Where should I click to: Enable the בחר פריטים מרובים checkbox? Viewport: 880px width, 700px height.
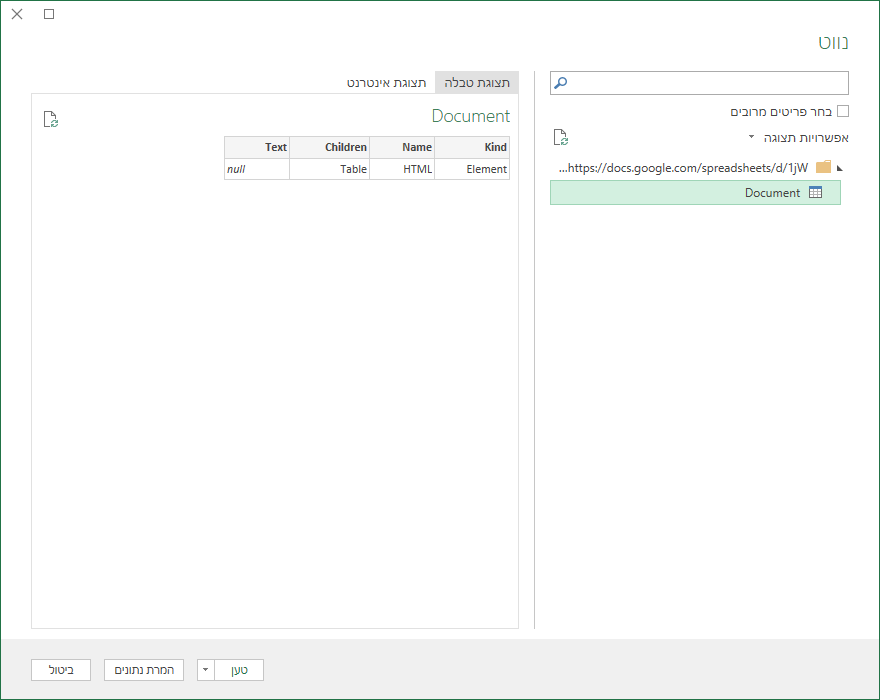pos(842,111)
